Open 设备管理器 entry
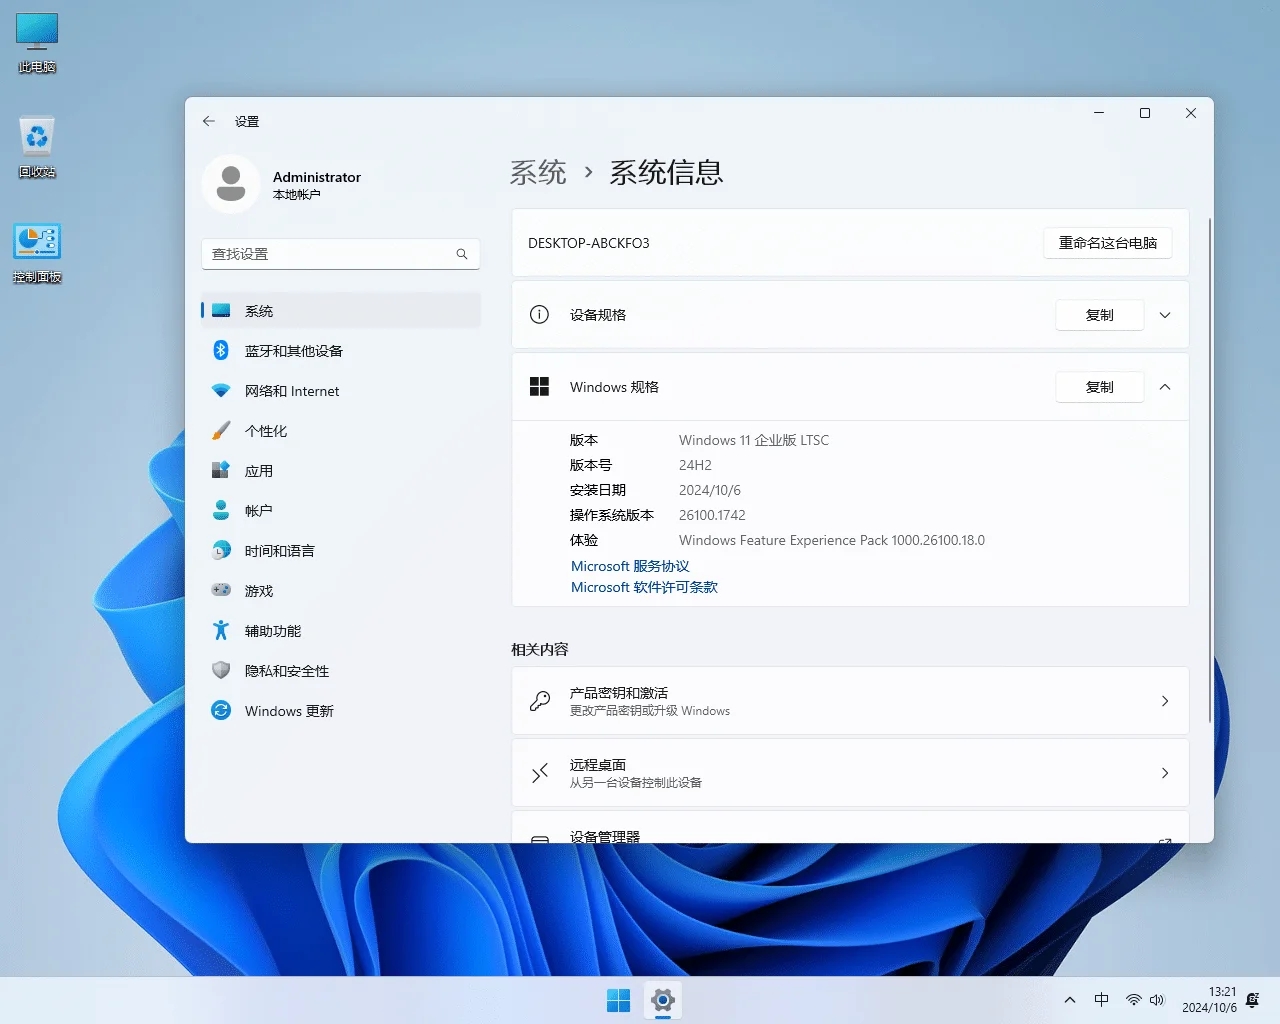 [850, 827]
